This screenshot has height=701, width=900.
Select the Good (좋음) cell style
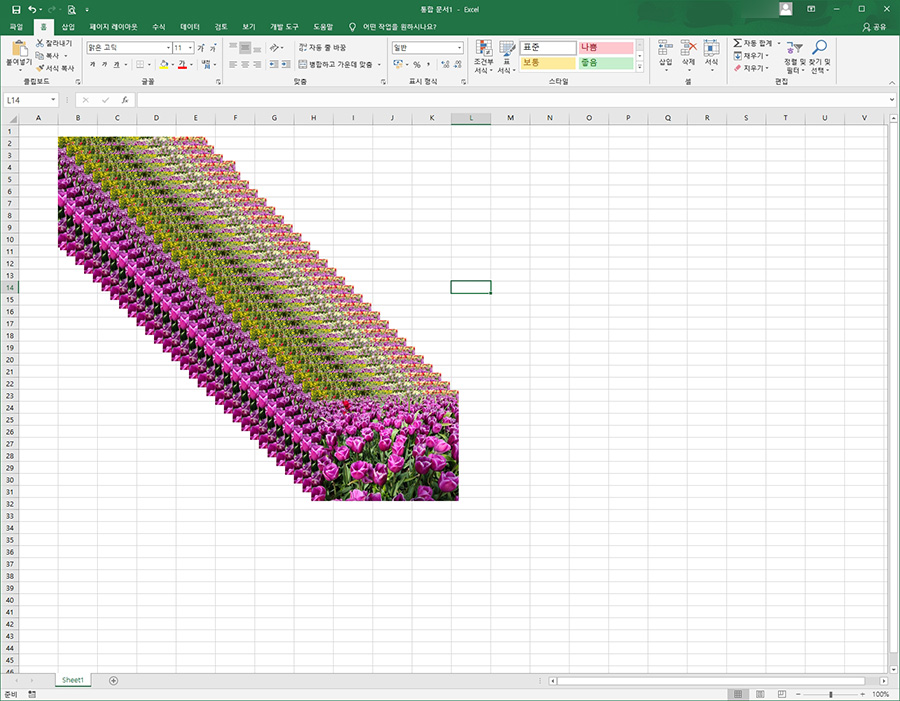click(606, 63)
